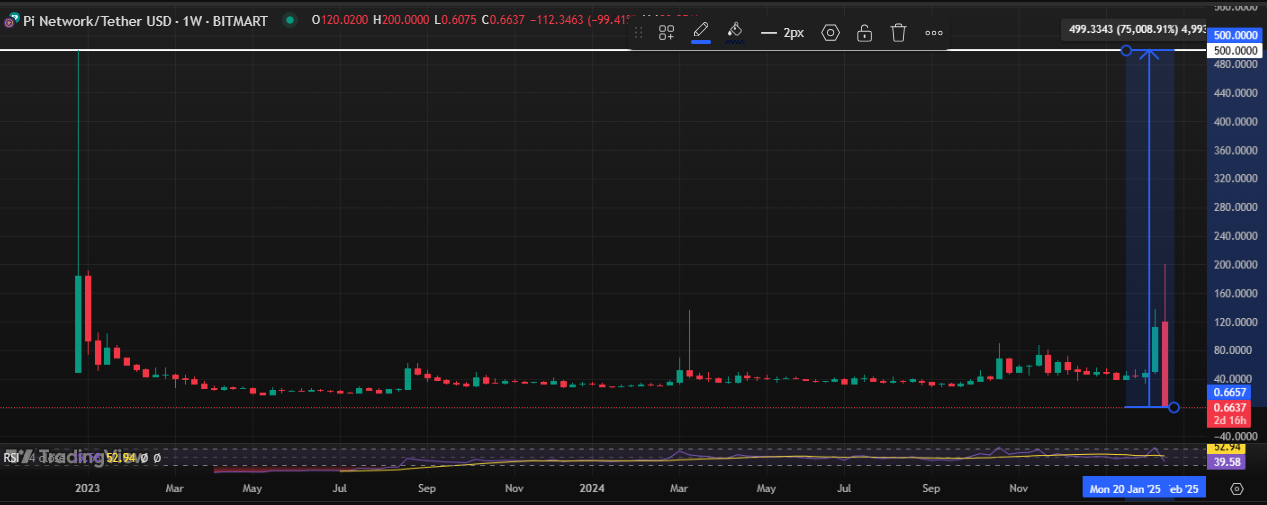Toggle the lock on the drawing
1267x505 pixels.
pos(864,33)
